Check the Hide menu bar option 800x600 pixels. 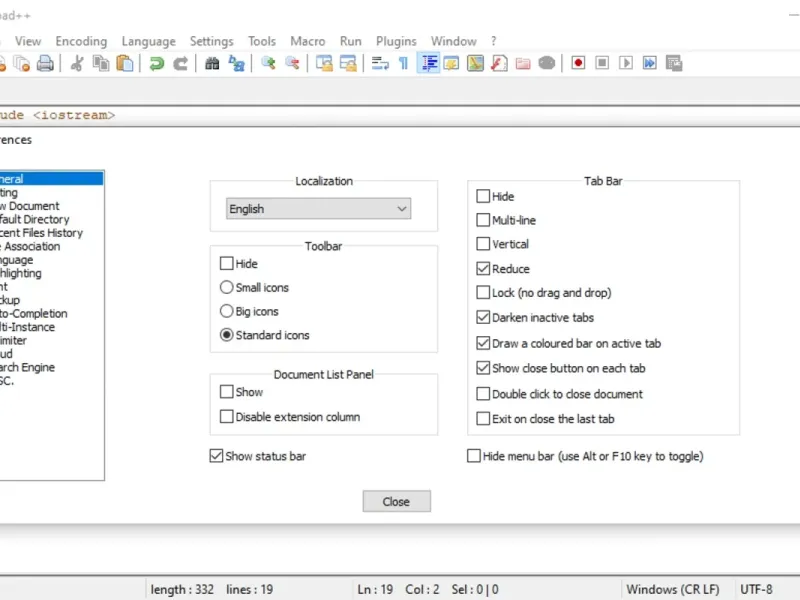[x=473, y=456]
